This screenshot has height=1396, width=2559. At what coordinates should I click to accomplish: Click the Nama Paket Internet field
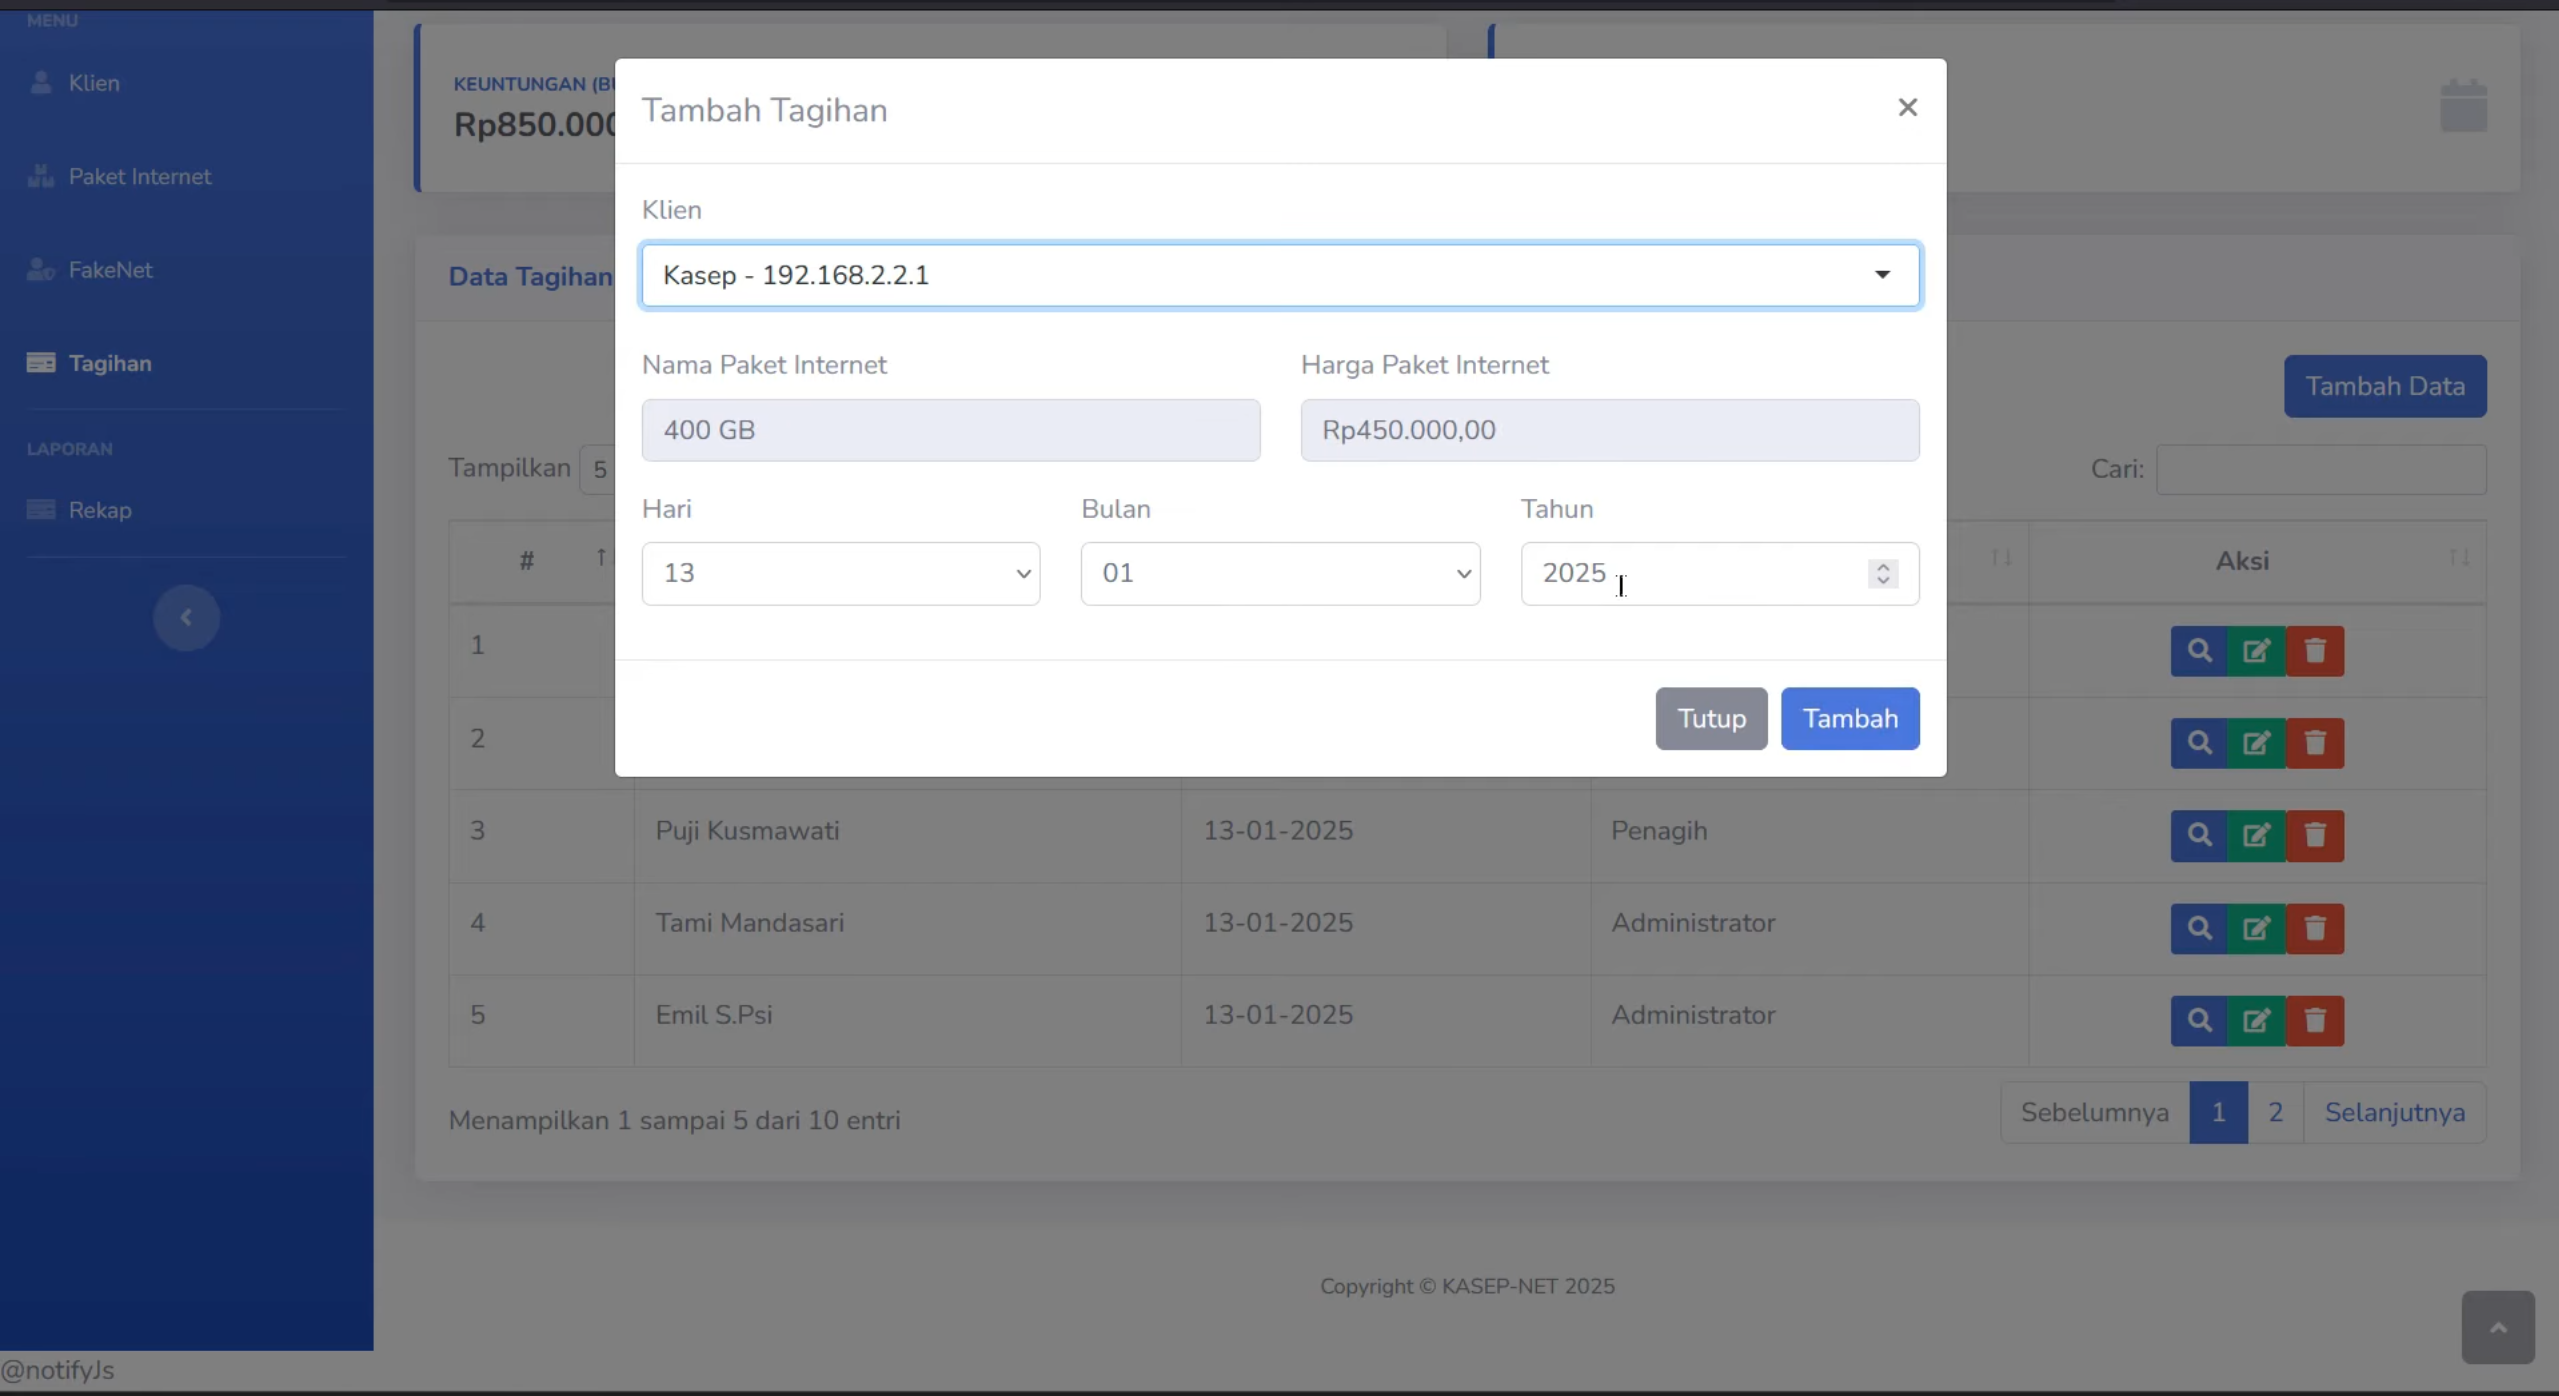(x=951, y=430)
